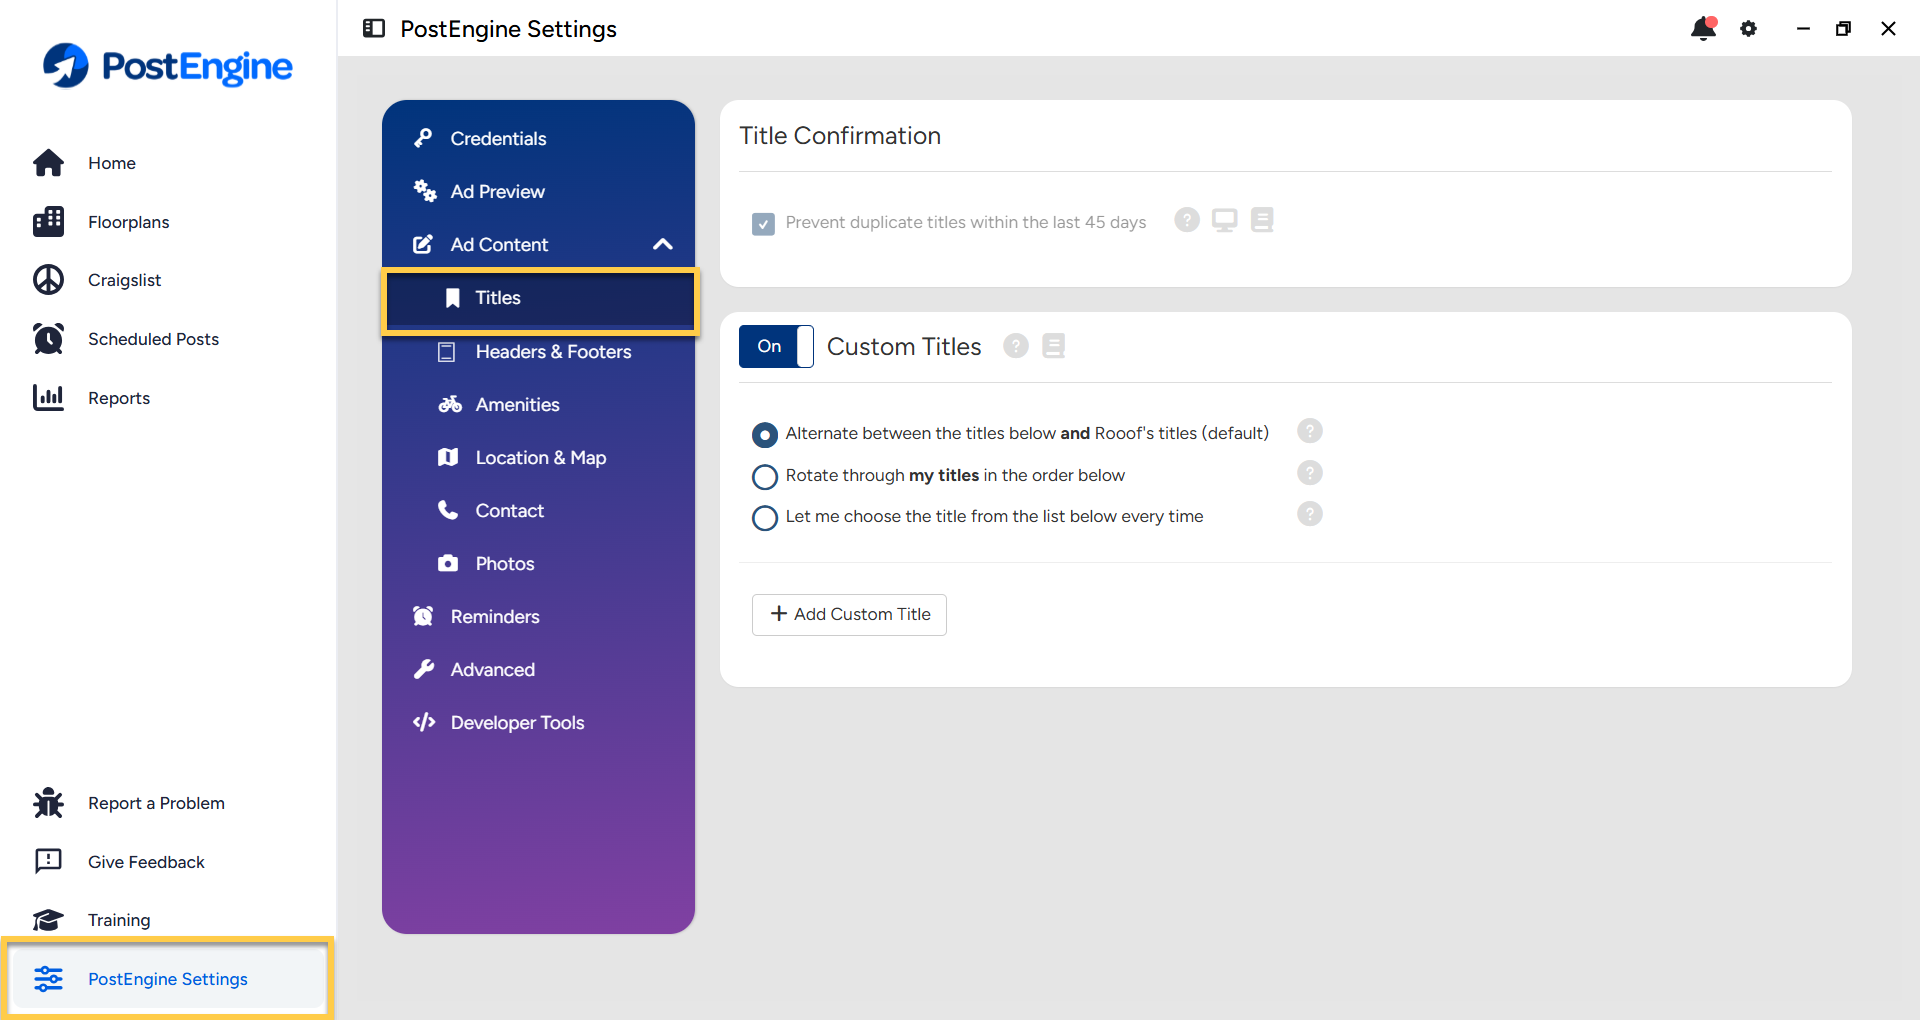
Task: Click the document icon beside Custom Titles
Action: pyautogui.click(x=1054, y=346)
